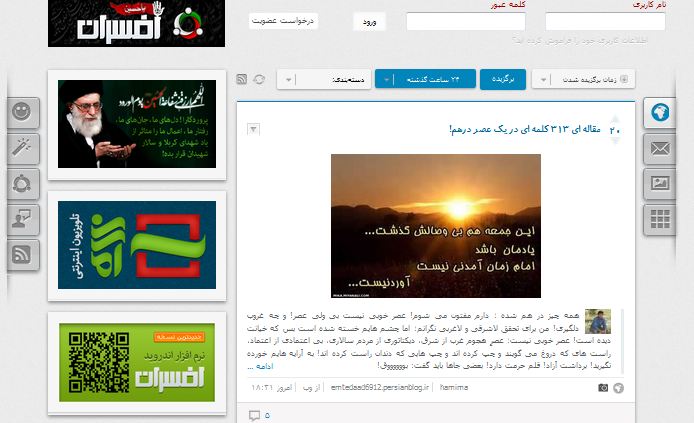Expand the دسته‌بندی category dropdown

pos(324,80)
